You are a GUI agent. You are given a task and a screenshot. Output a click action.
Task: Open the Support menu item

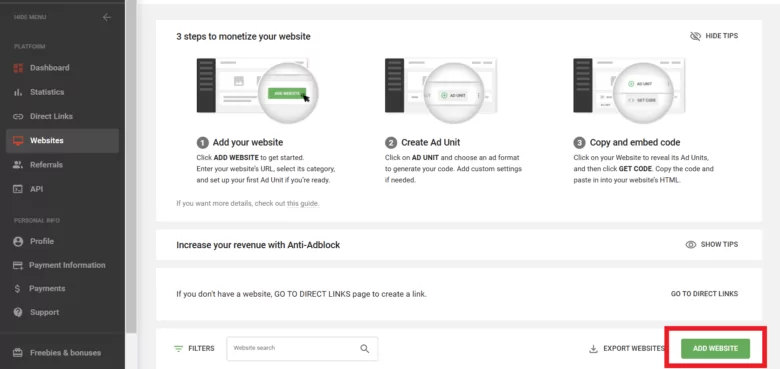(62, 313)
